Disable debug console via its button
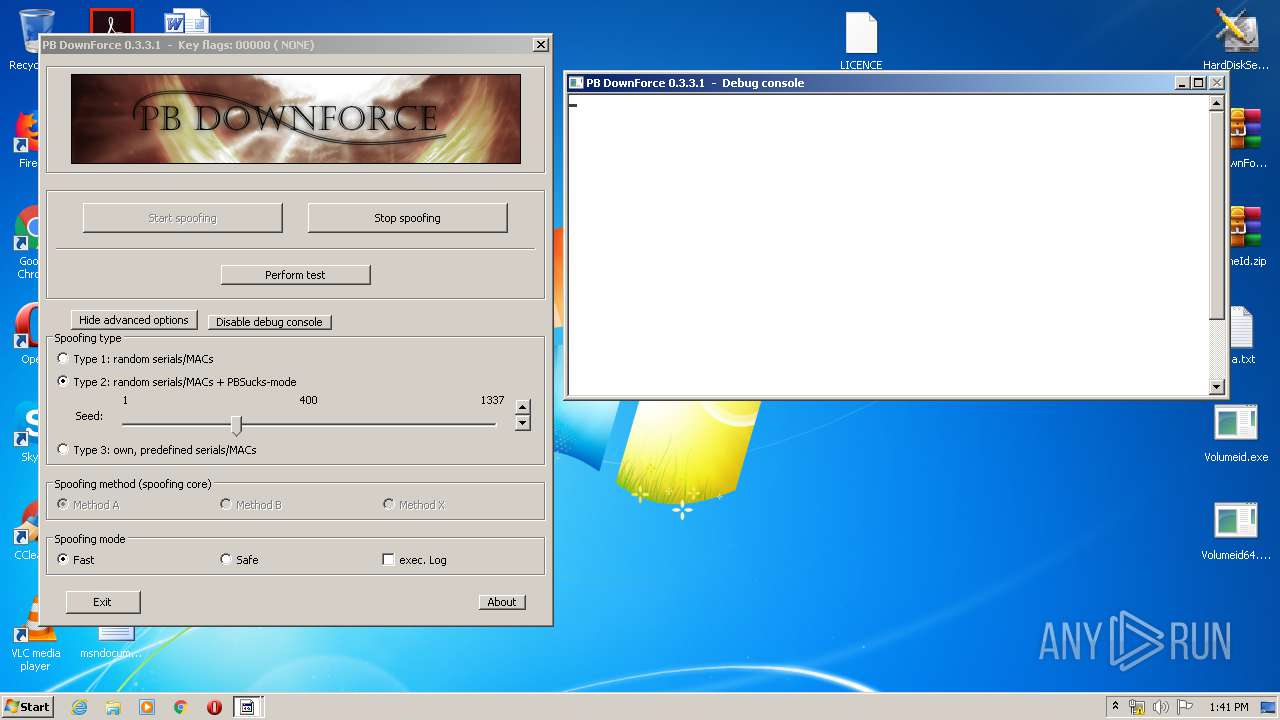 269,322
